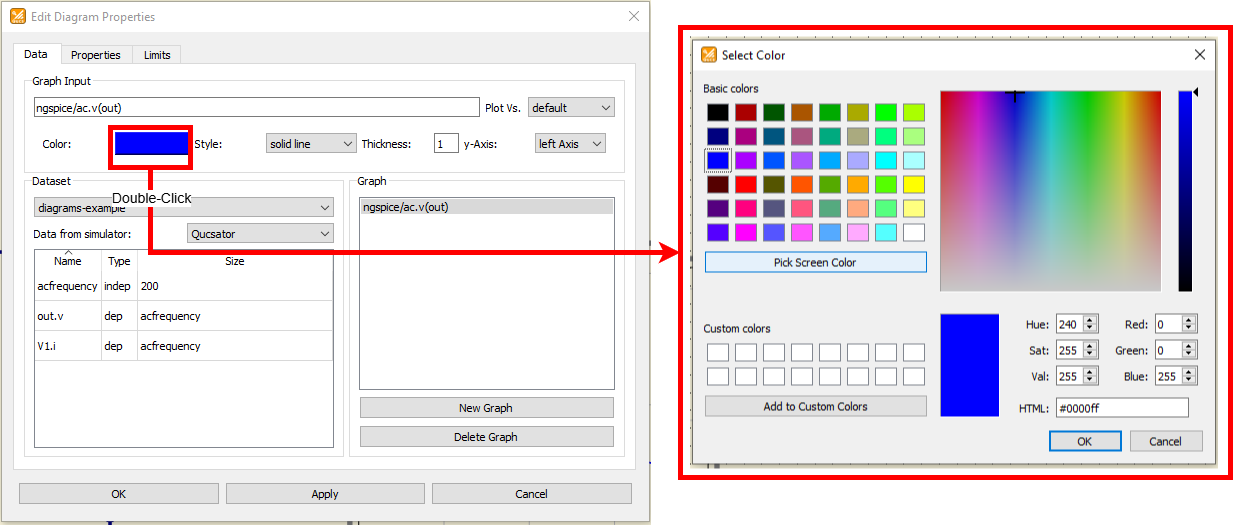Click the Type column header
This screenshot has width=1233, height=525.
click(119, 261)
